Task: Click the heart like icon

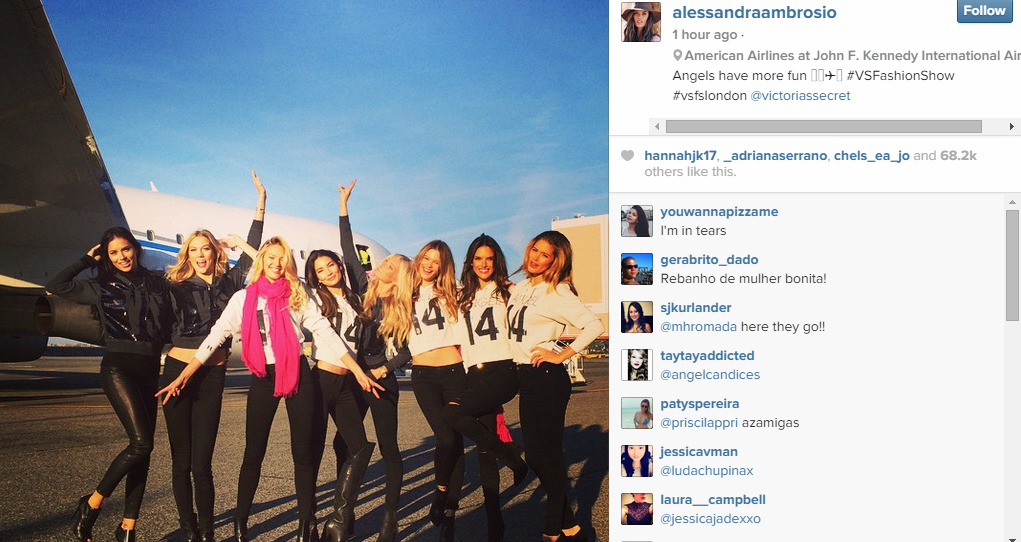Action: coord(627,156)
